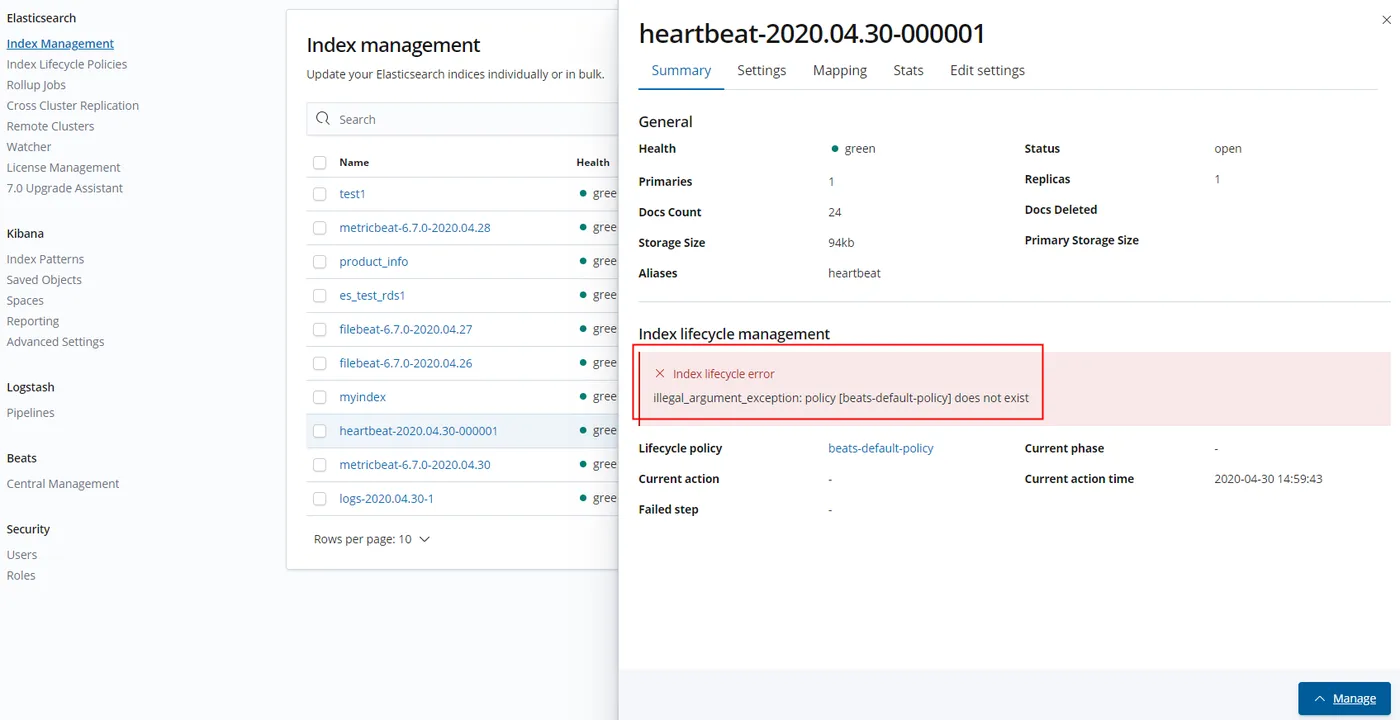
Task: Switch to the Settings tab
Action: click(762, 70)
